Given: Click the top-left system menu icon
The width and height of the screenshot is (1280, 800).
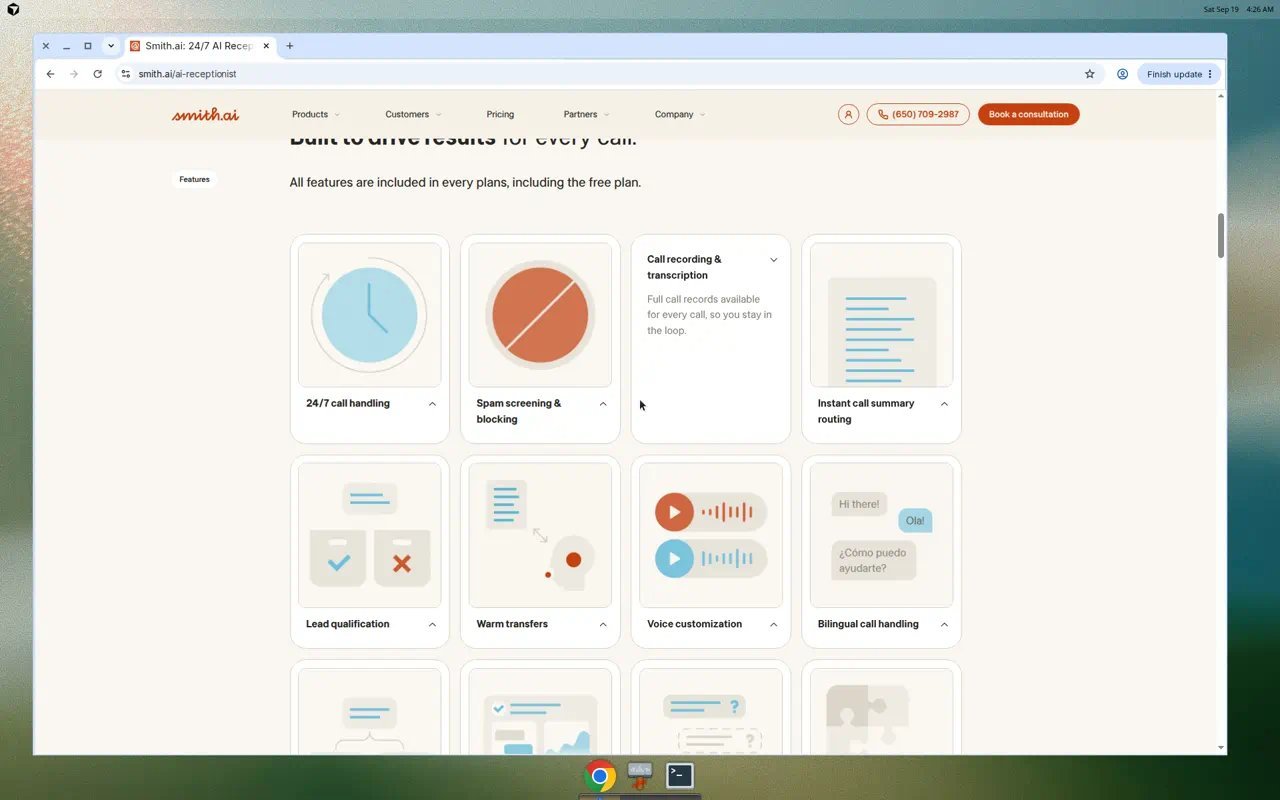Looking at the screenshot, I should (13, 9).
